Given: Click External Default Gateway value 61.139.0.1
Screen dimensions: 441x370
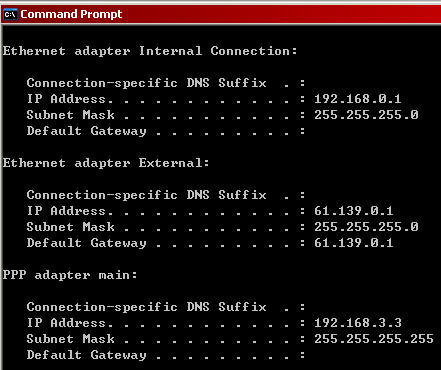Looking at the screenshot, I should pyautogui.click(x=354, y=243).
